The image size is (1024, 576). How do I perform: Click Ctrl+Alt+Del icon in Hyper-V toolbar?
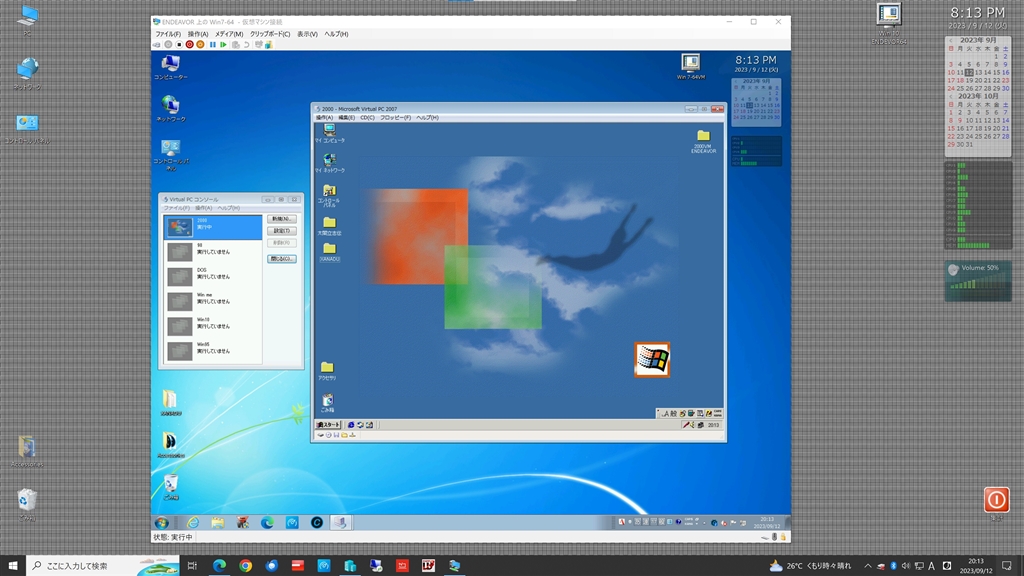pos(157,45)
